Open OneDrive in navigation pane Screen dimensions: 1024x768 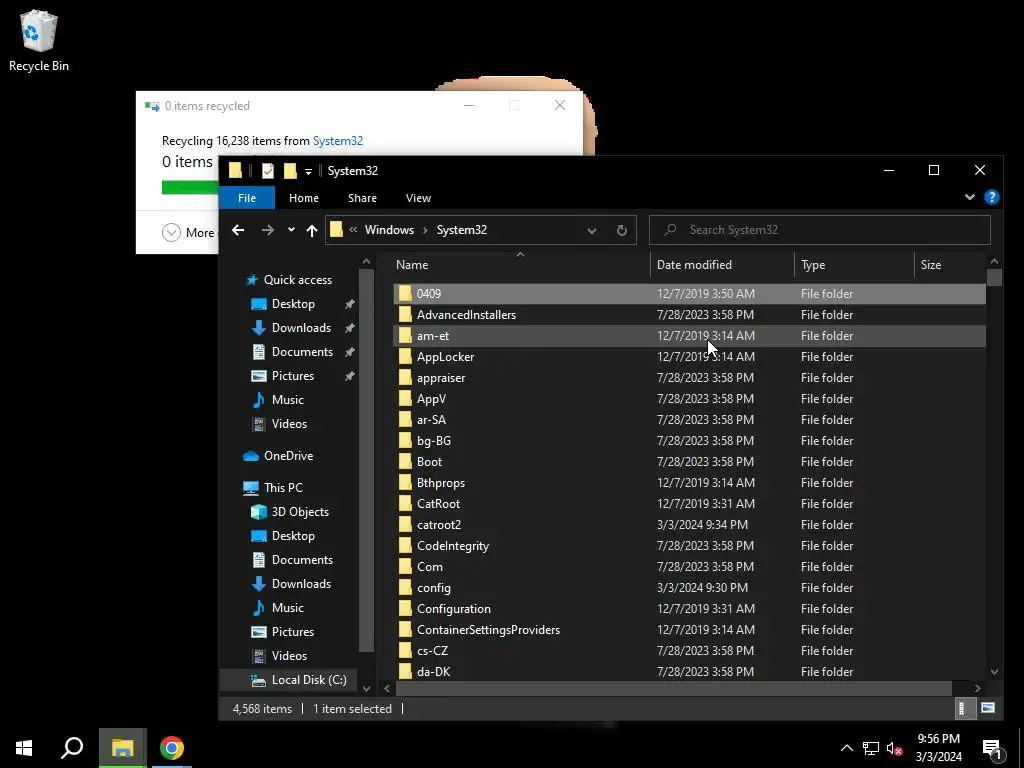(x=288, y=456)
